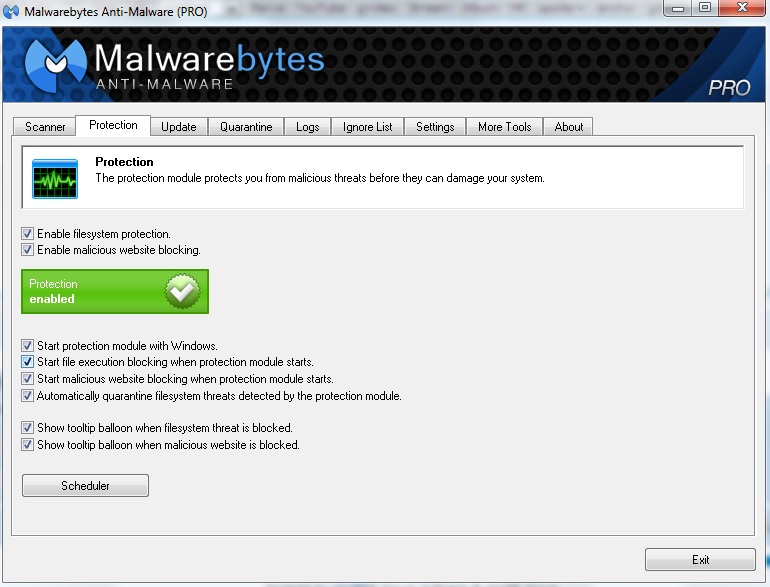Open the More Tools tab
The image size is (770, 587).
coord(504,127)
